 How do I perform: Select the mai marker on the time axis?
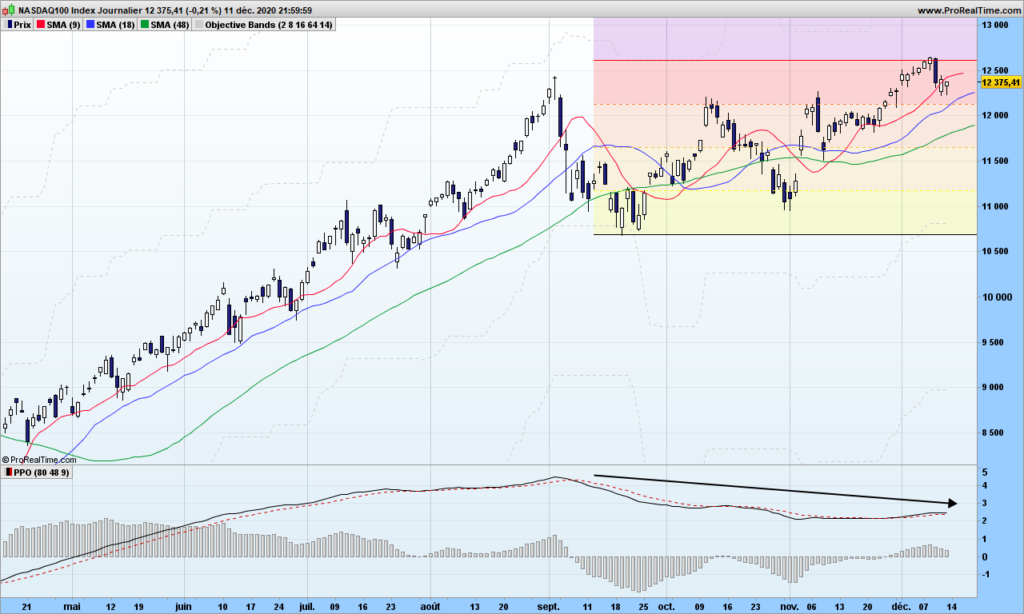[x=72, y=607]
